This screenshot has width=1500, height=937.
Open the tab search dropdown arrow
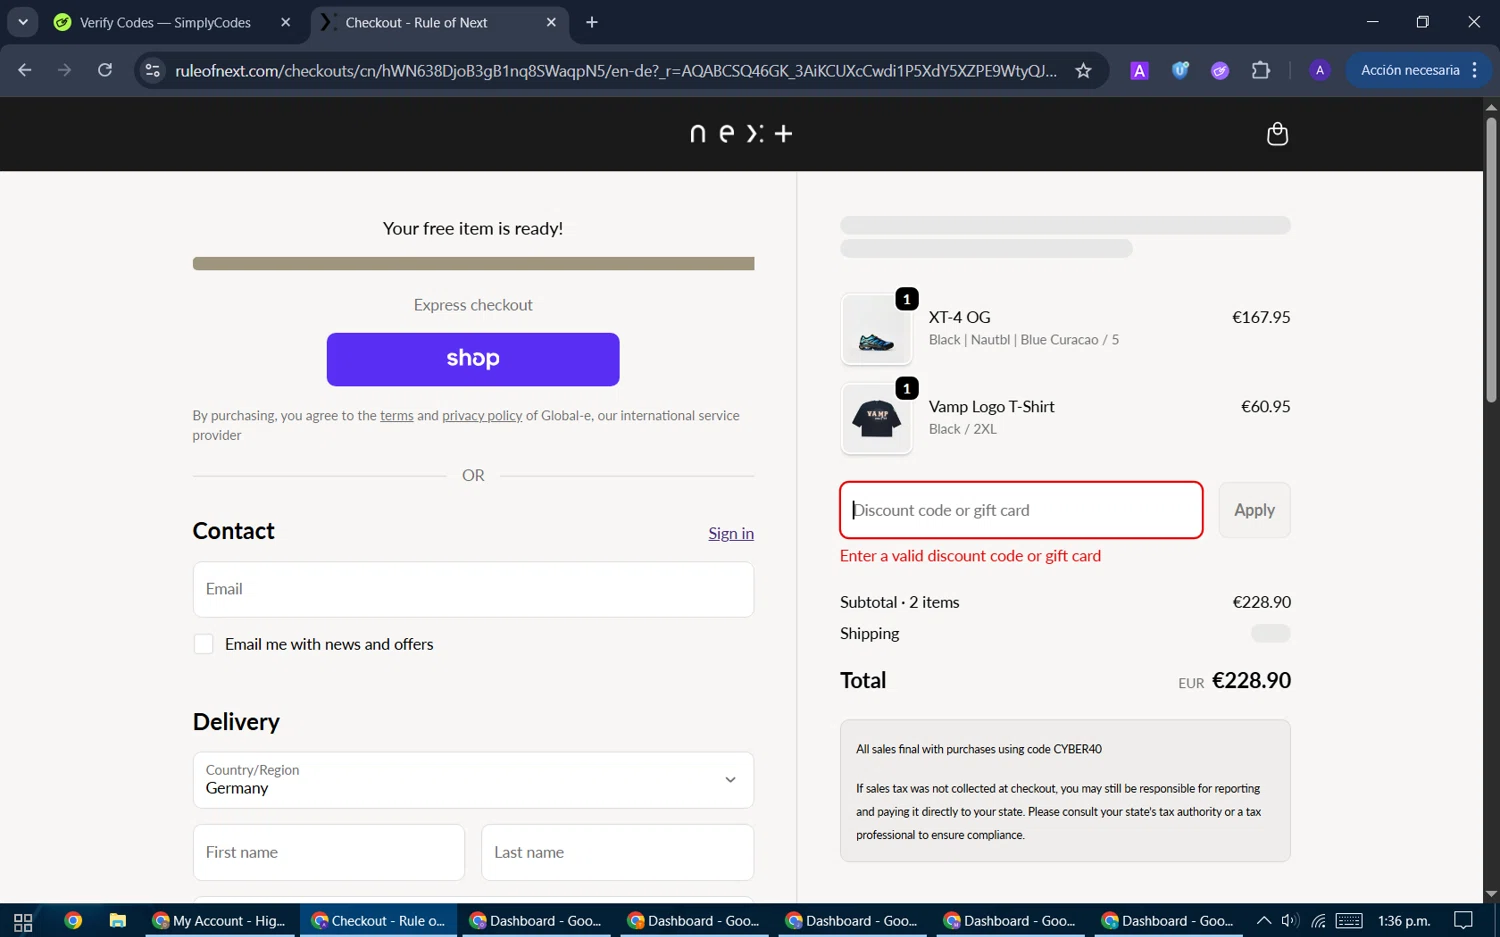pyautogui.click(x=22, y=22)
